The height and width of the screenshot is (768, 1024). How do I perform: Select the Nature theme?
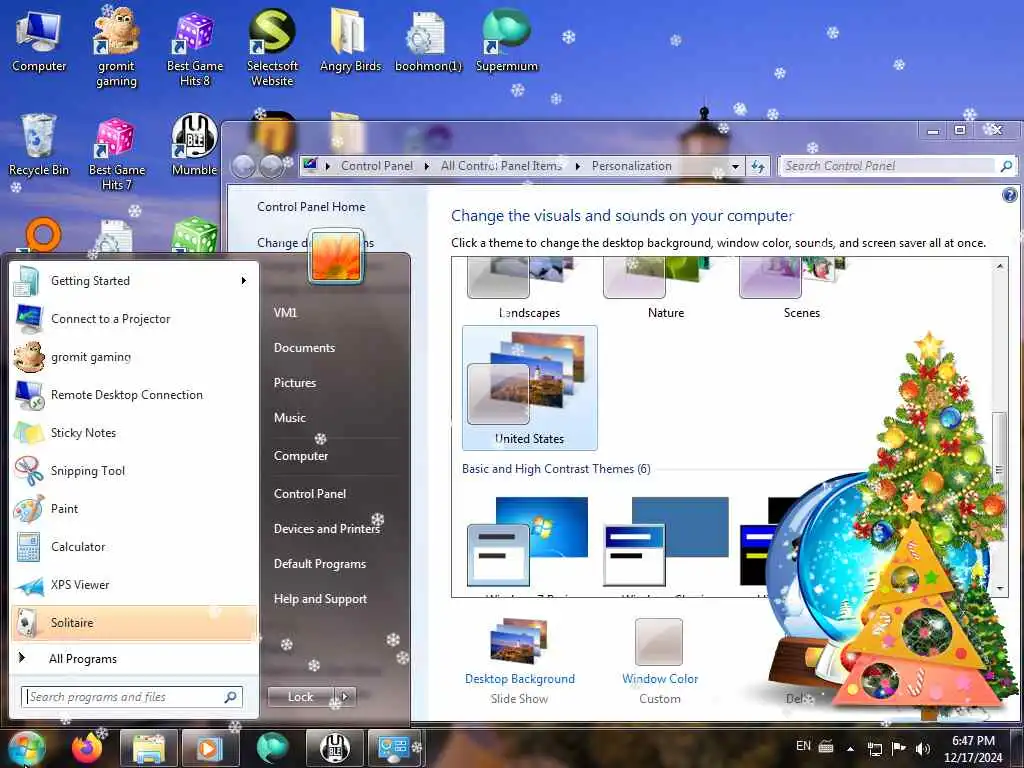[665, 289]
